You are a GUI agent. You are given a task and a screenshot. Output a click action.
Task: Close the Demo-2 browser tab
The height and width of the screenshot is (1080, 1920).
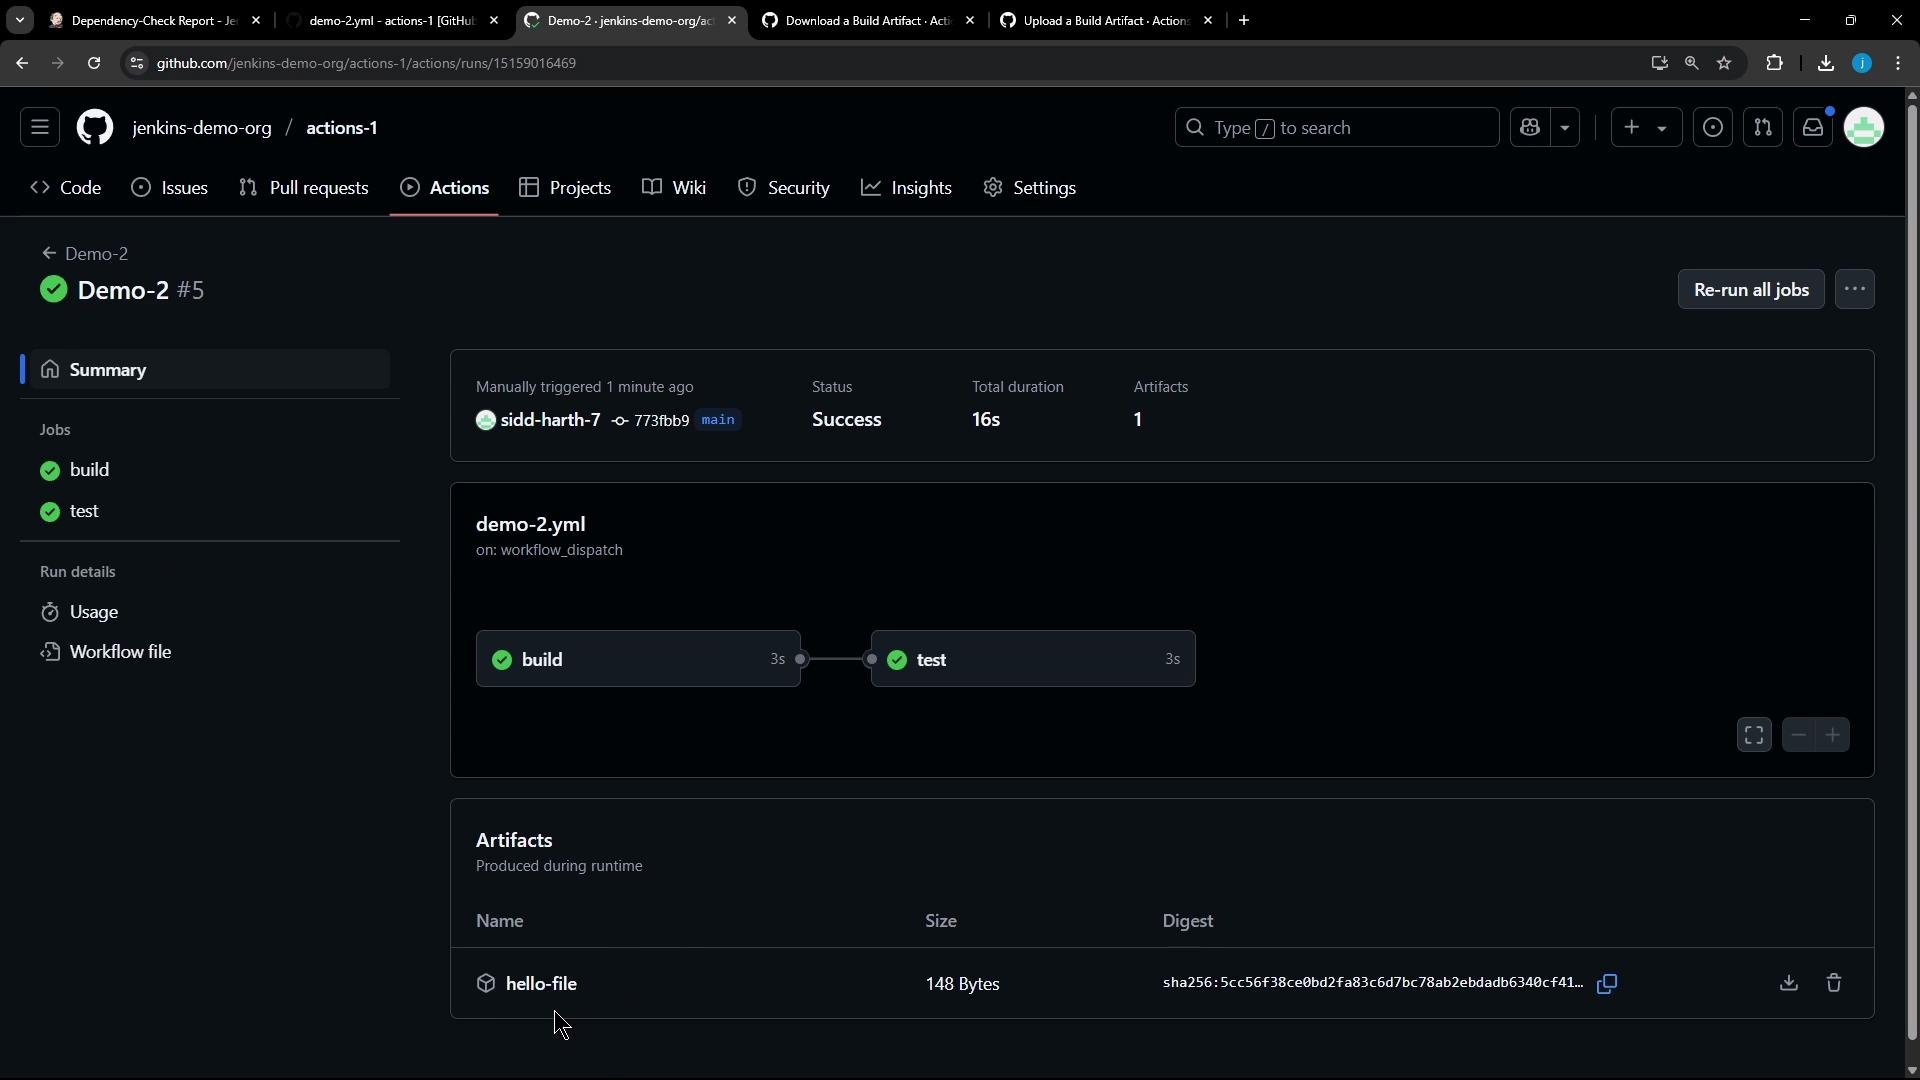point(732,20)
